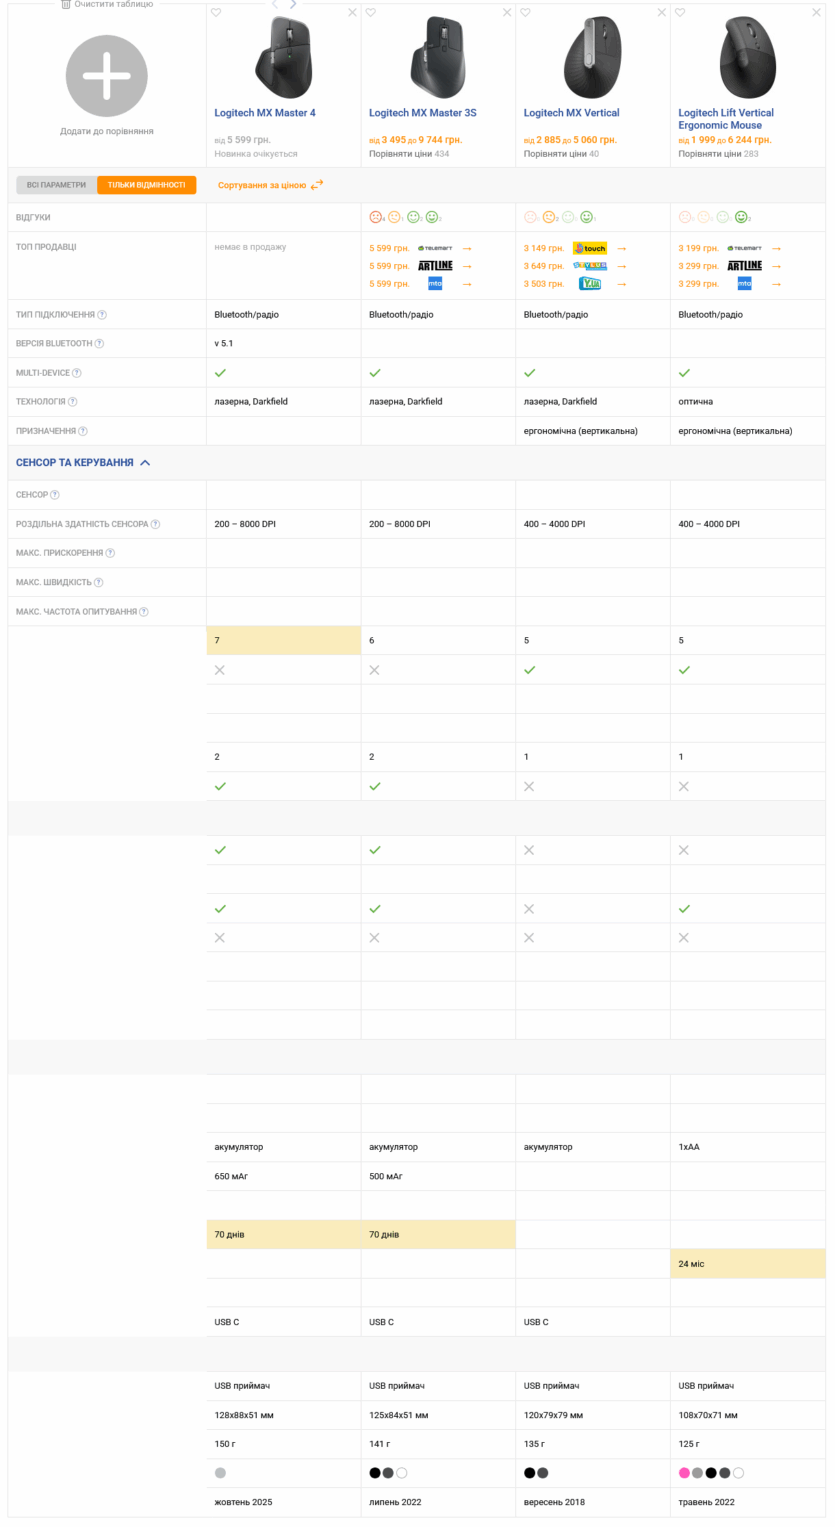Remove Logitech MX Master 3S from comparison
Viewport: 835px width, 1527px height.
coord(507,13)
